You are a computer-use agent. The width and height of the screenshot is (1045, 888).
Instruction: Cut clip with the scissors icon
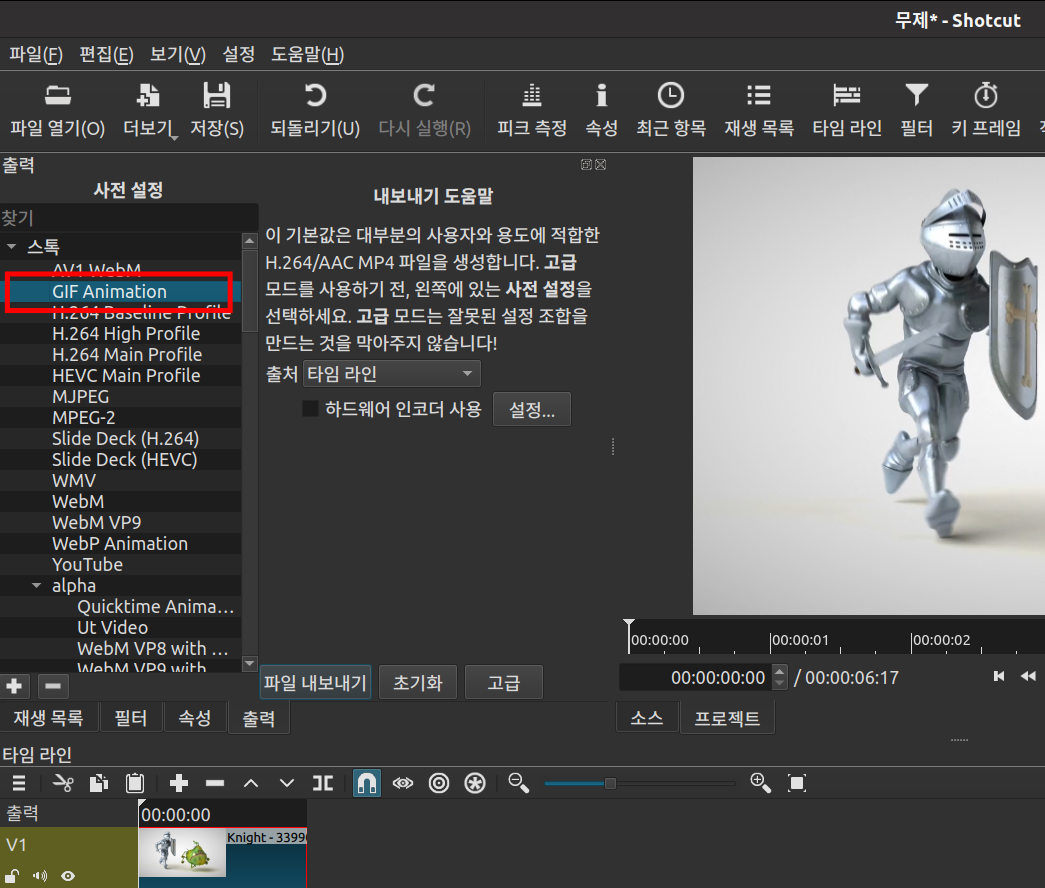click(63, 783)
